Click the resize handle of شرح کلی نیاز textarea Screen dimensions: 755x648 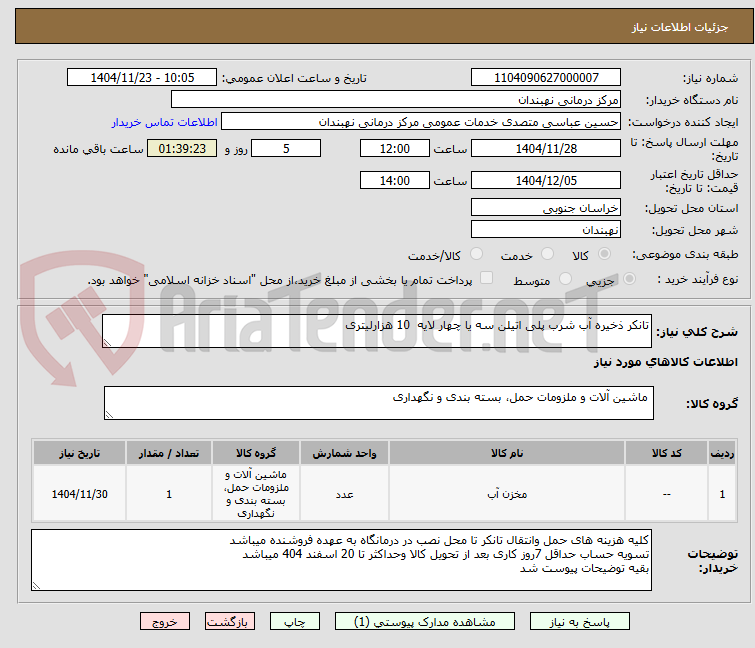pos(107,342)
